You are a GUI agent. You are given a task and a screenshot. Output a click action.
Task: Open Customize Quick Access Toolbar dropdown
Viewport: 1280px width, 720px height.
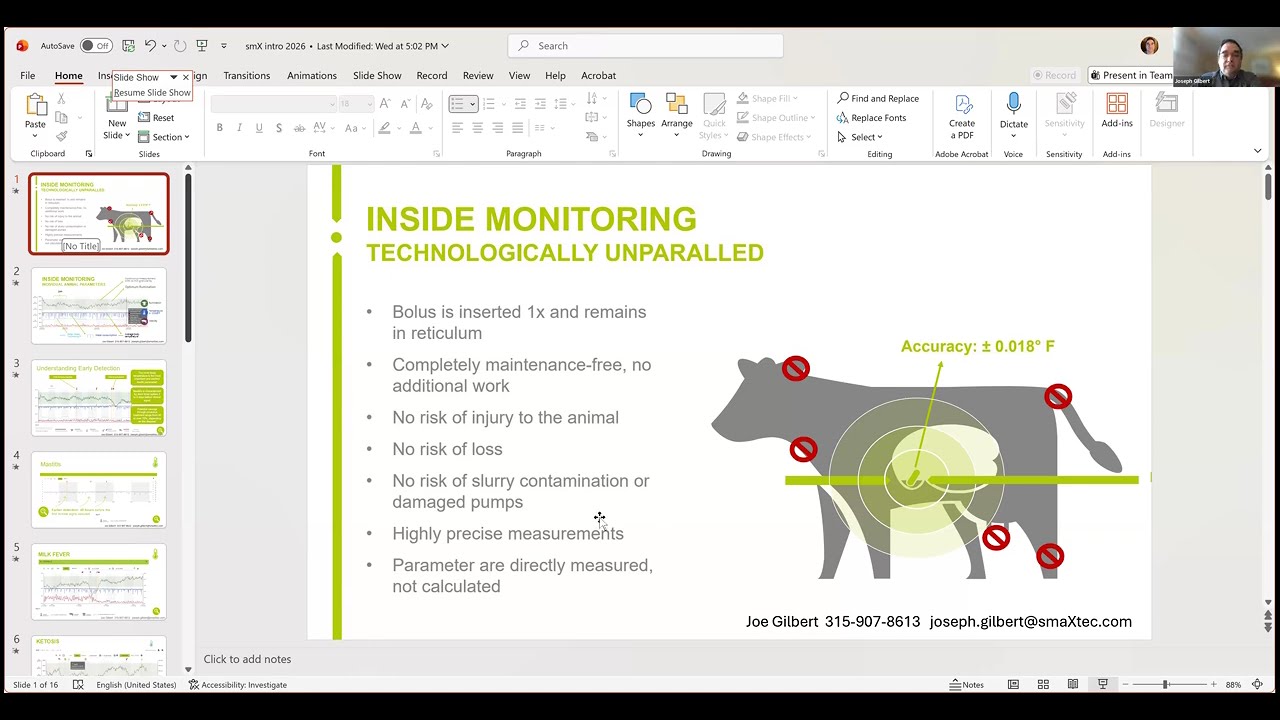223,46
